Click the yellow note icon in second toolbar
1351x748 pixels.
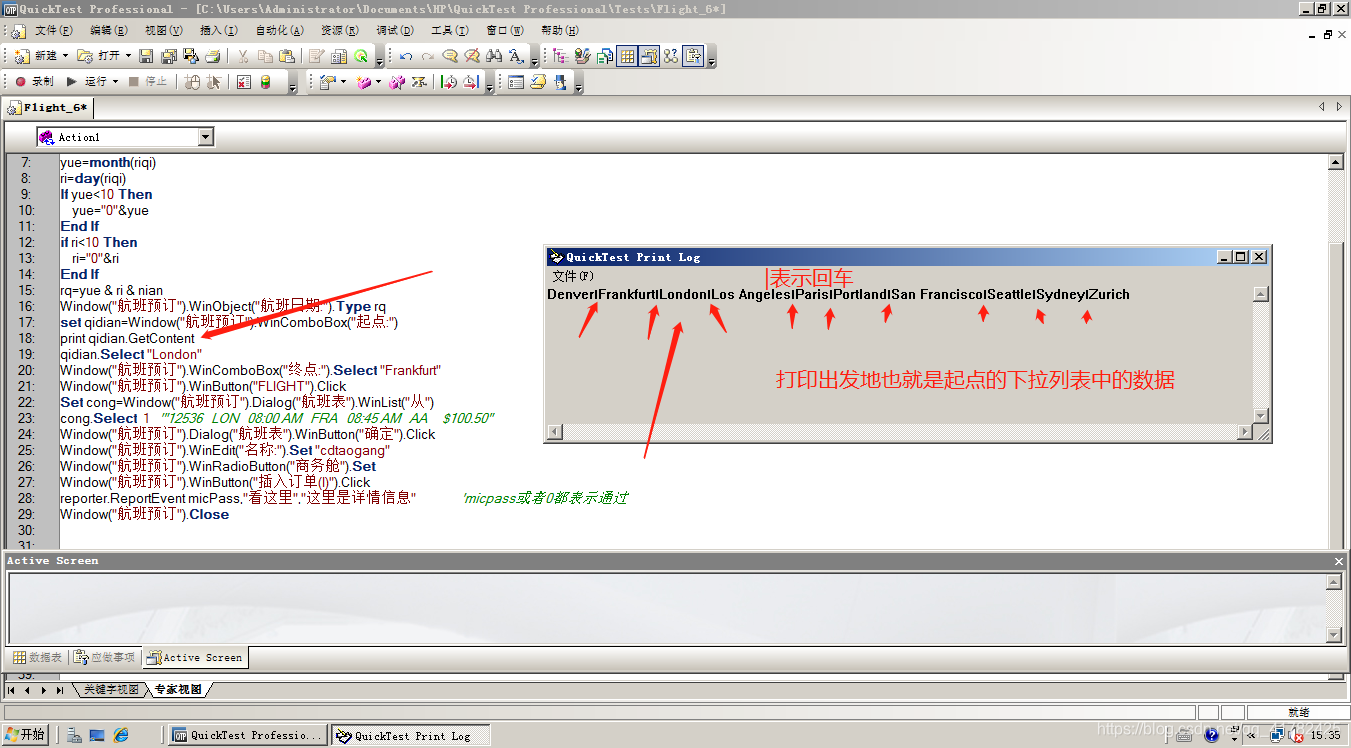coord(537,82)
